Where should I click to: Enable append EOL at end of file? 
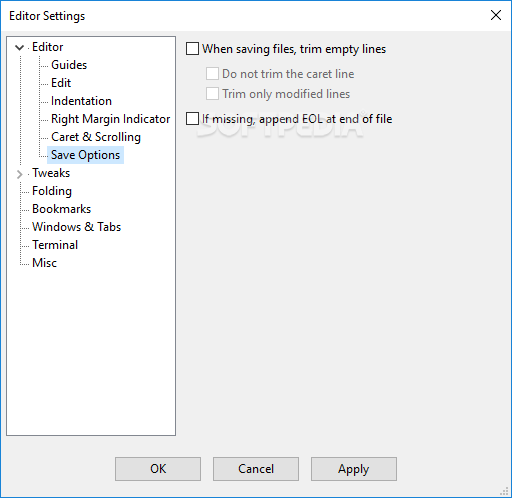pyautogui.click(x=192, y=119)
